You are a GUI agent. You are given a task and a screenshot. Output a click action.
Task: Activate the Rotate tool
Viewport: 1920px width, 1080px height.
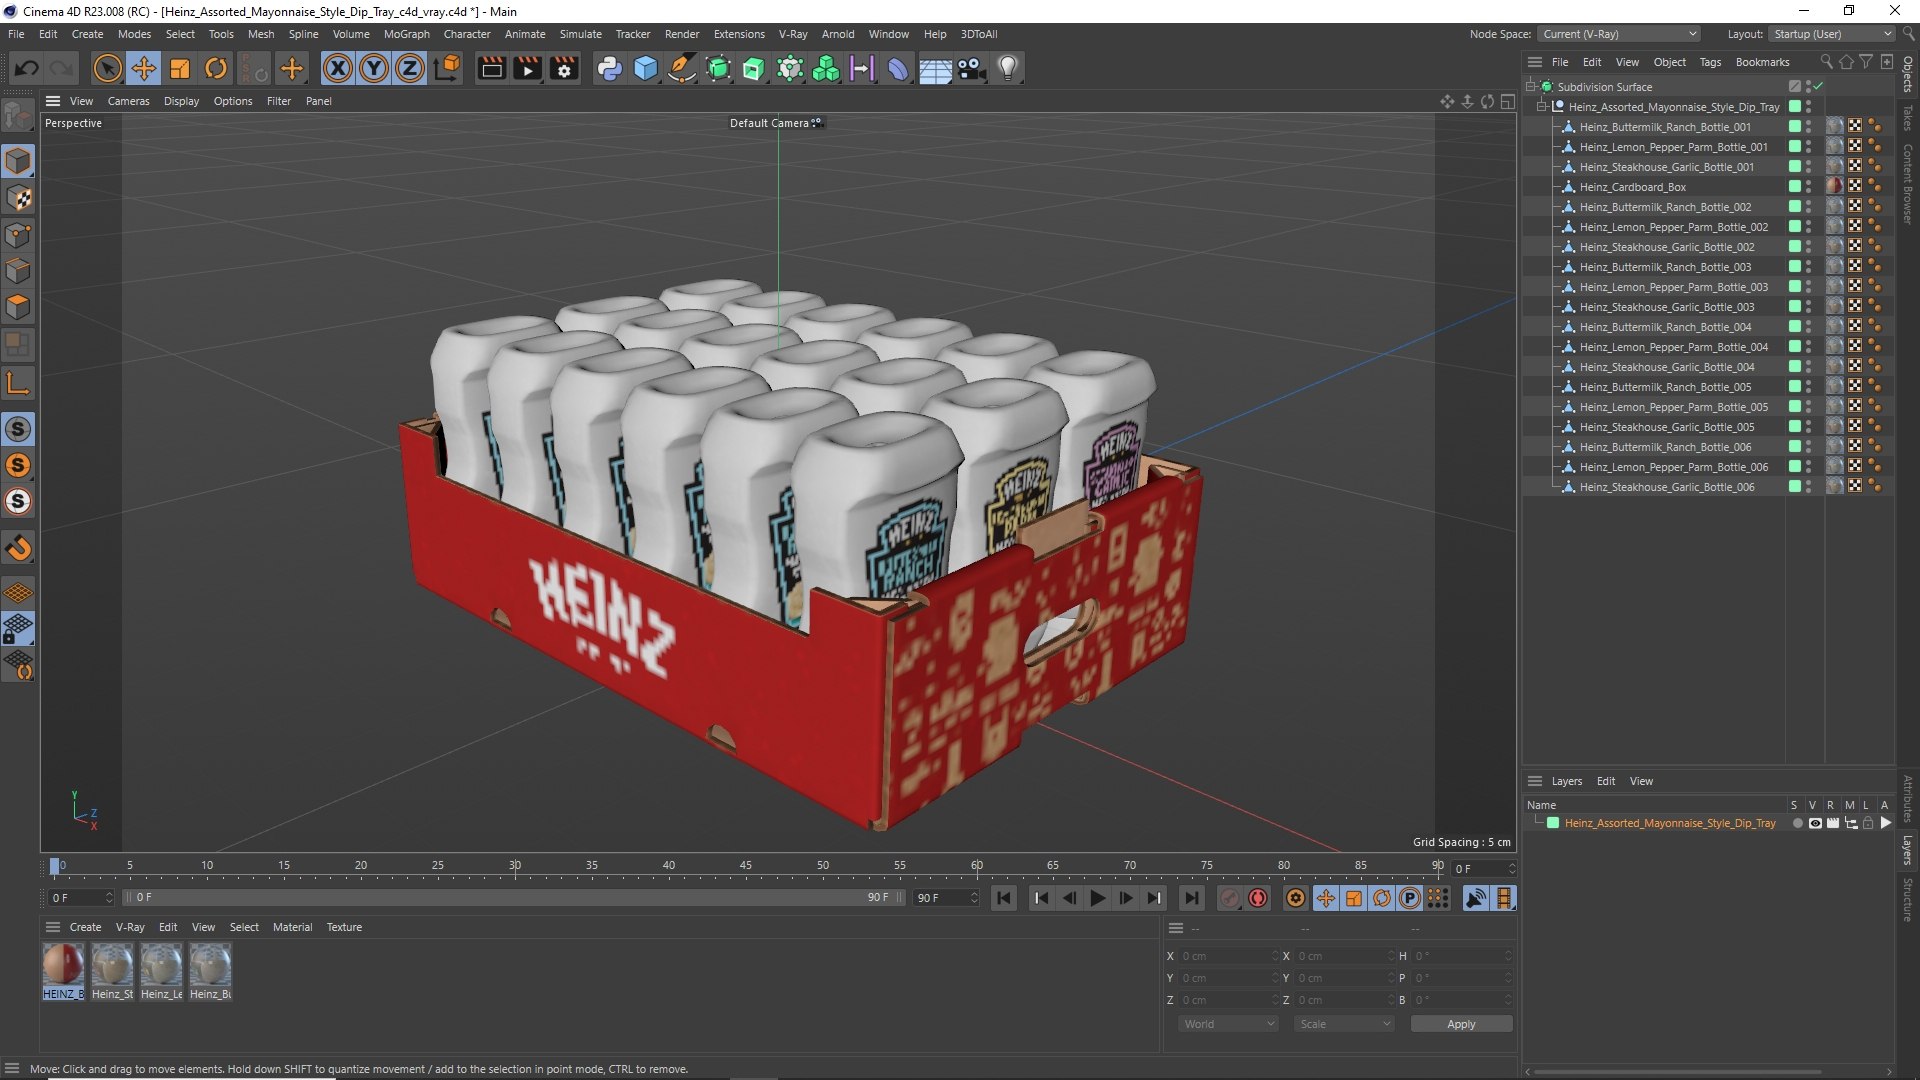click(216, 68)
